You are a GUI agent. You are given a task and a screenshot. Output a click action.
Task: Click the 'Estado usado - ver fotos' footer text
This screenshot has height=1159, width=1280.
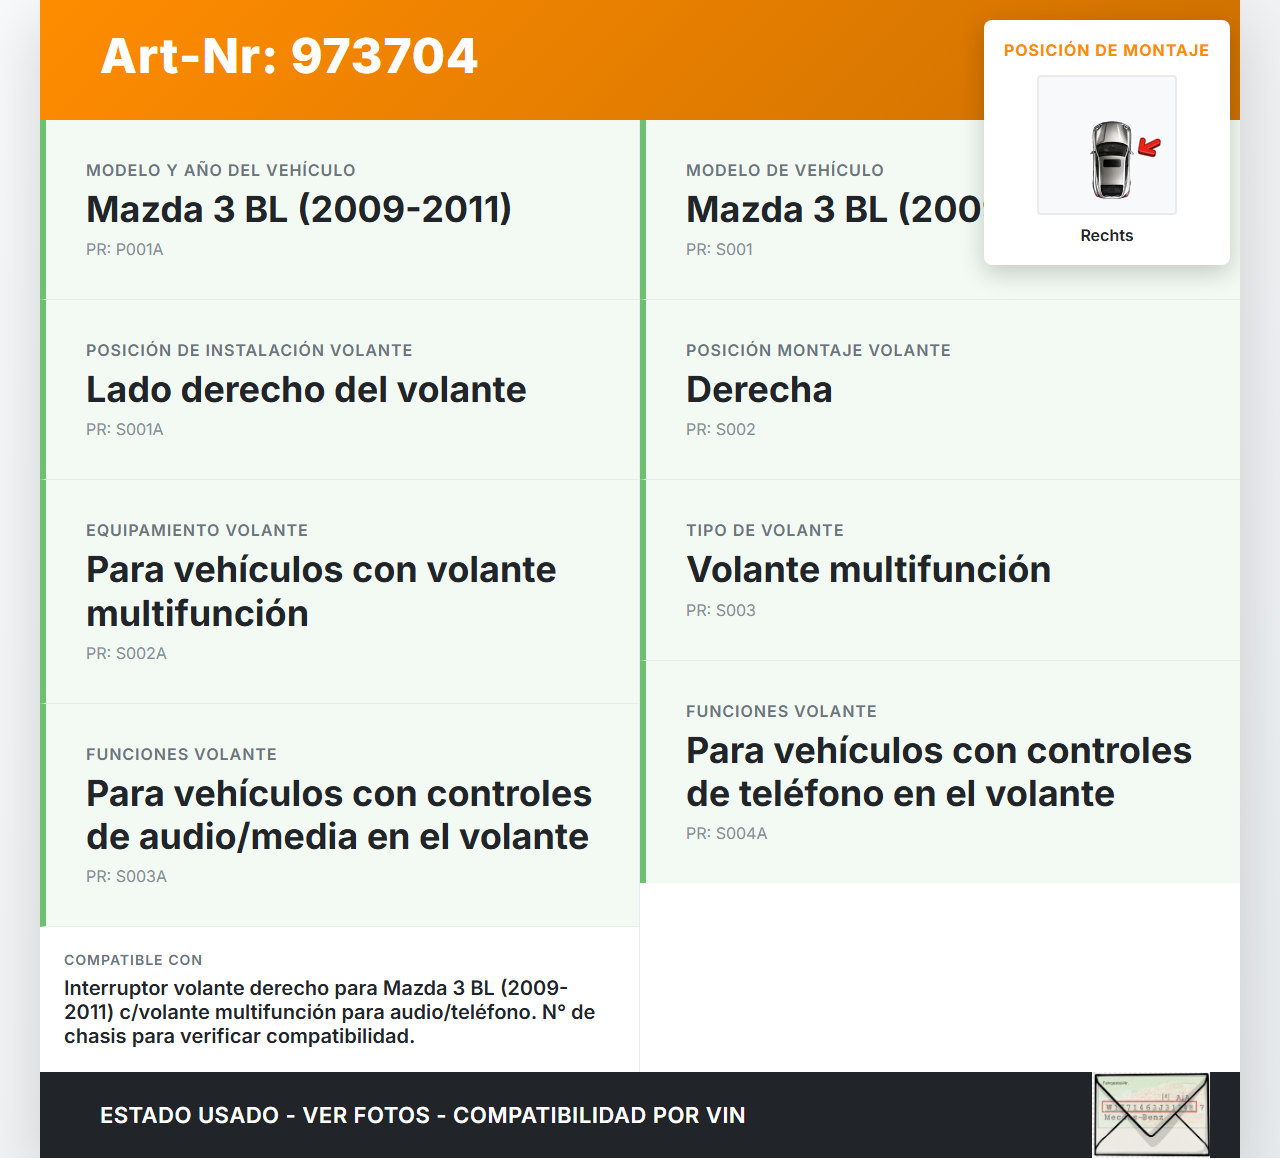coord(422,1115)
